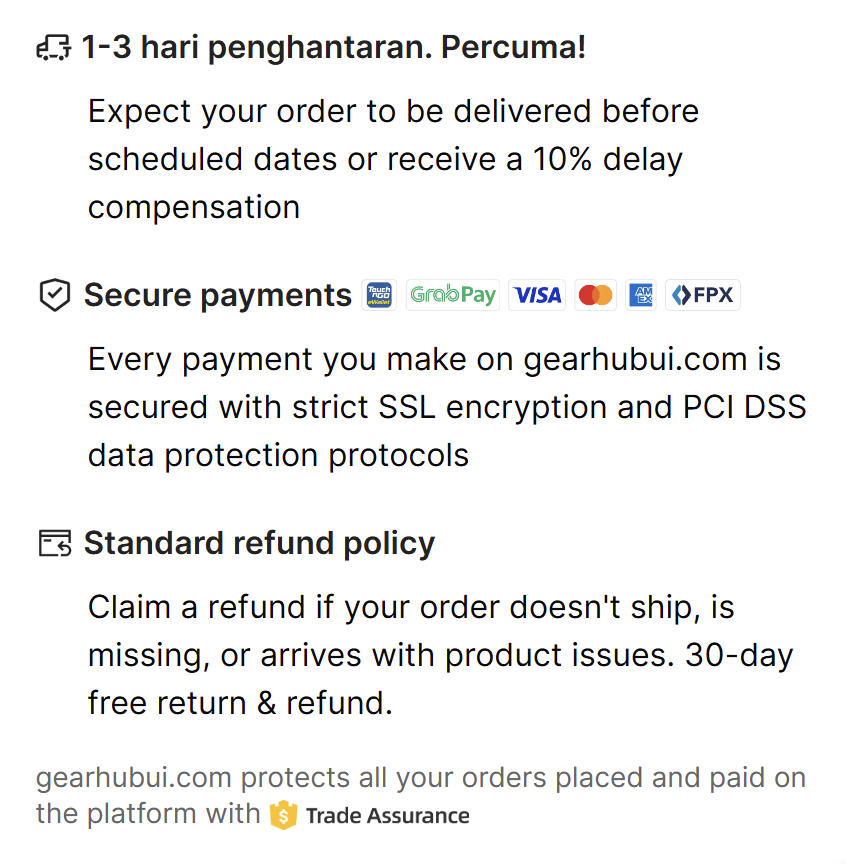This screenshot has height=864, width=846.
Task: Click the delivery truck icon
Action: [54, 48]
